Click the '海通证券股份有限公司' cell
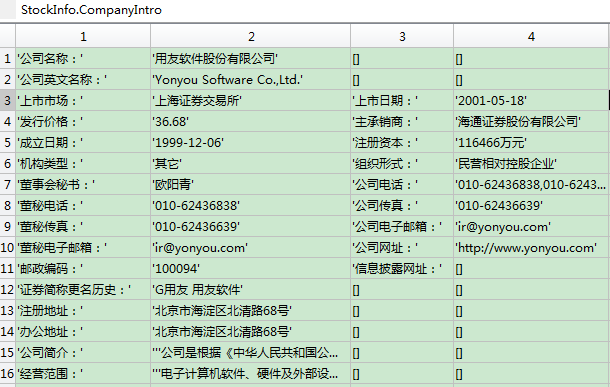The height and width of the screenshot is (387, 610). (531, 122)
